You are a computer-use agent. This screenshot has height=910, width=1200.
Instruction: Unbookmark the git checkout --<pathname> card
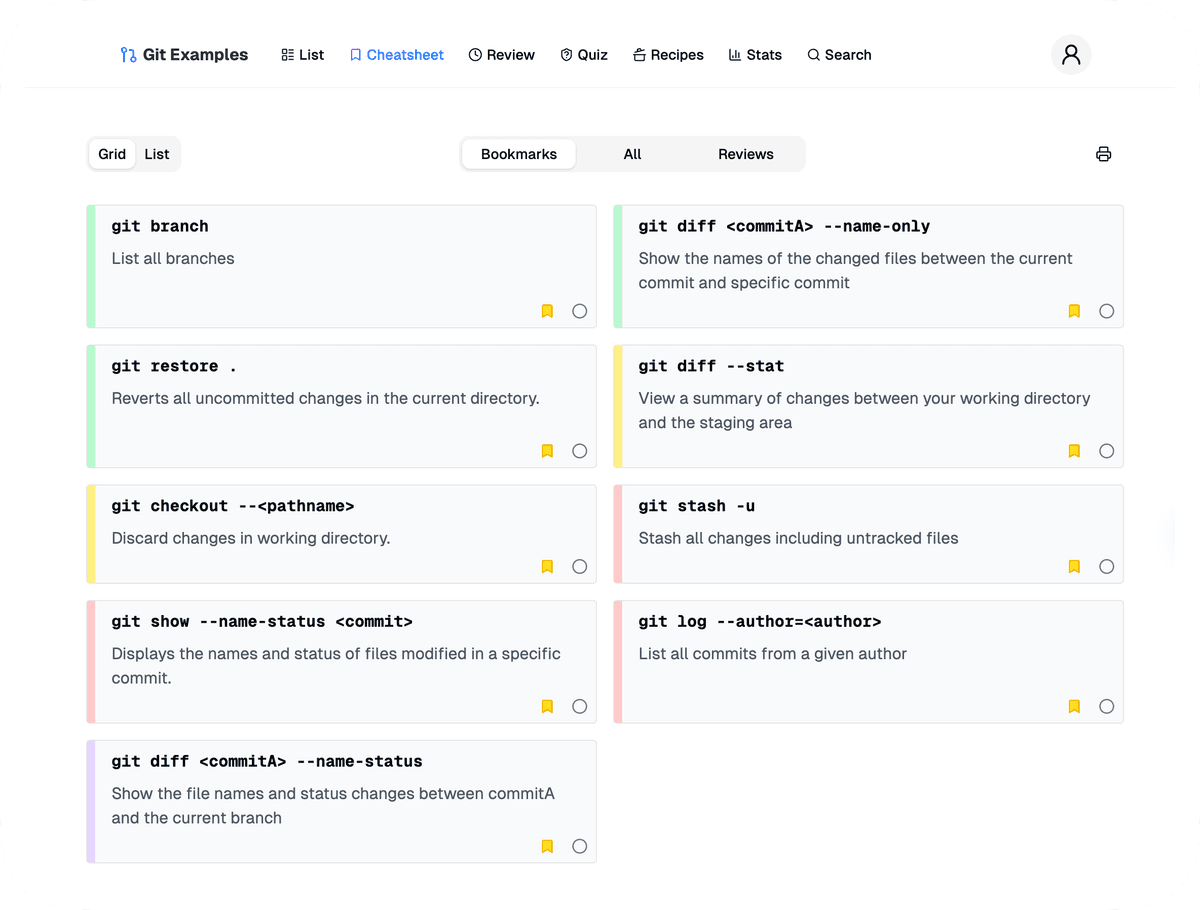click(x=547, y=567)
